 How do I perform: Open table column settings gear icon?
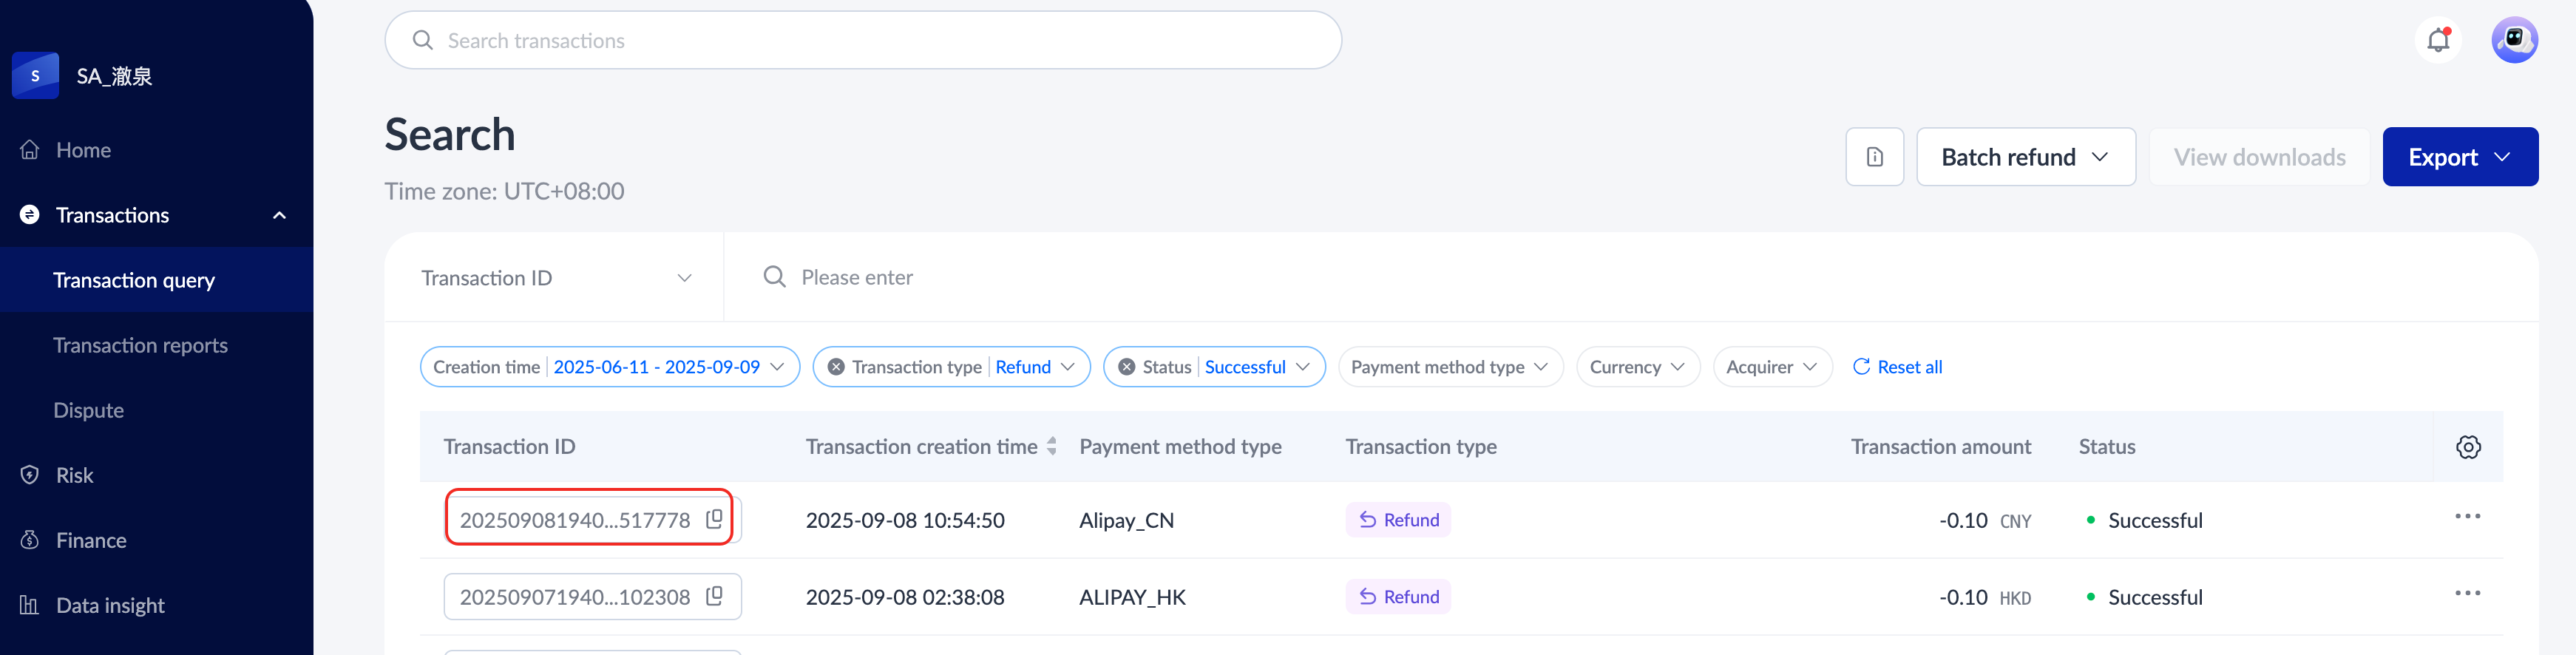point(2467,447)
